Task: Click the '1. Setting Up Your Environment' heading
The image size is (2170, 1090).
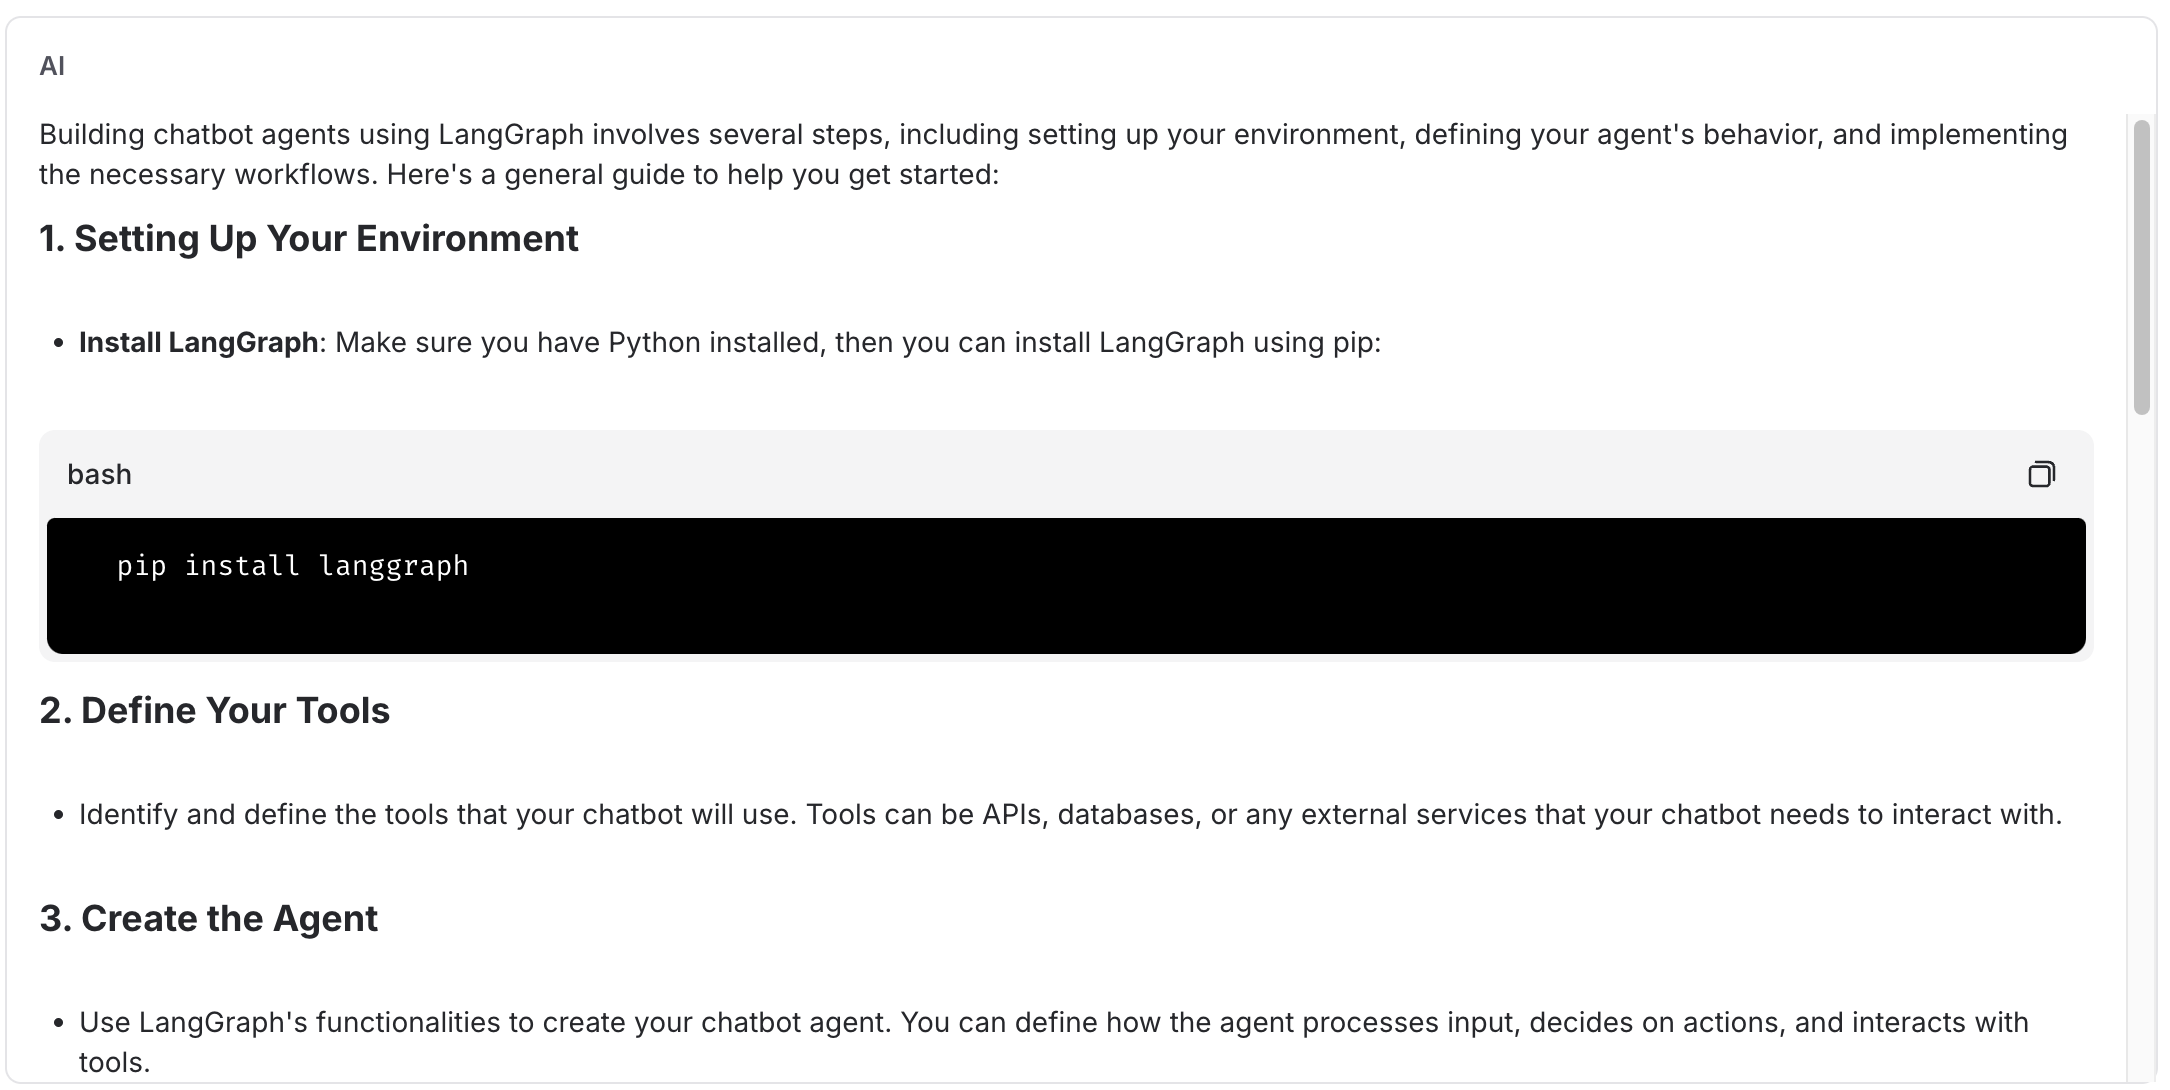Action: [x=309, y=239]
